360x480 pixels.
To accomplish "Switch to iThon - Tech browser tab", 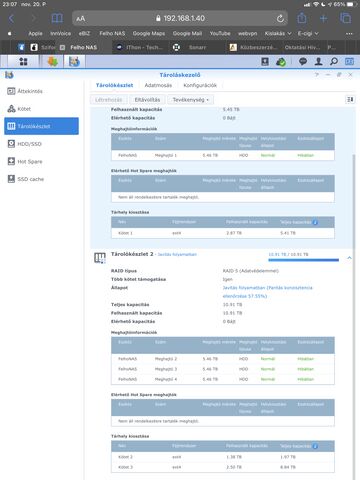I will coord(140,47).
